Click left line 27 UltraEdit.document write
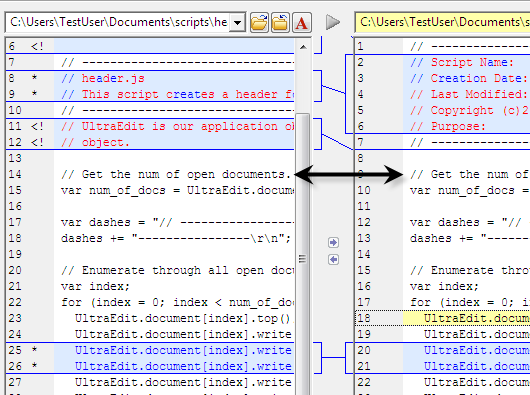This screenshot has height=395, width=530. 183,382
